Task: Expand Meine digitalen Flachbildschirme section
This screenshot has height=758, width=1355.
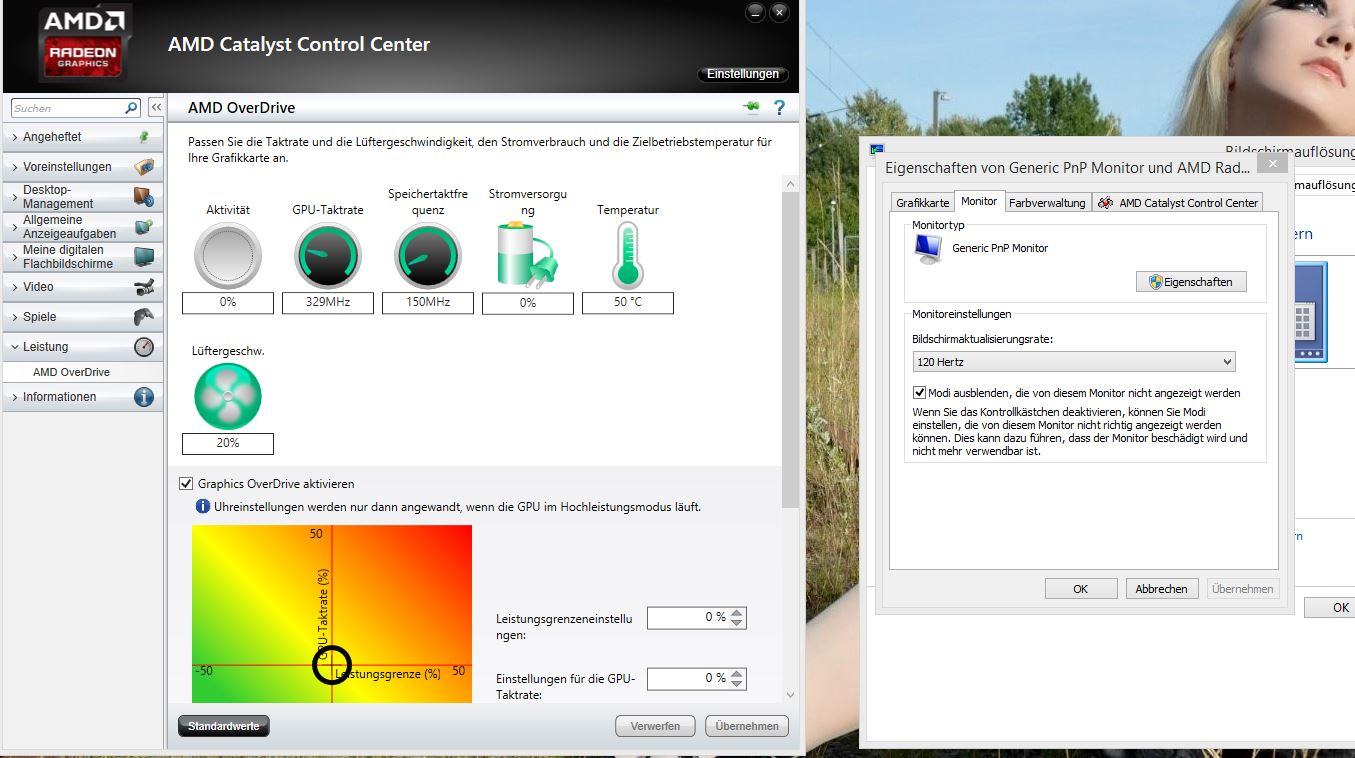Action: coord(15,257)
